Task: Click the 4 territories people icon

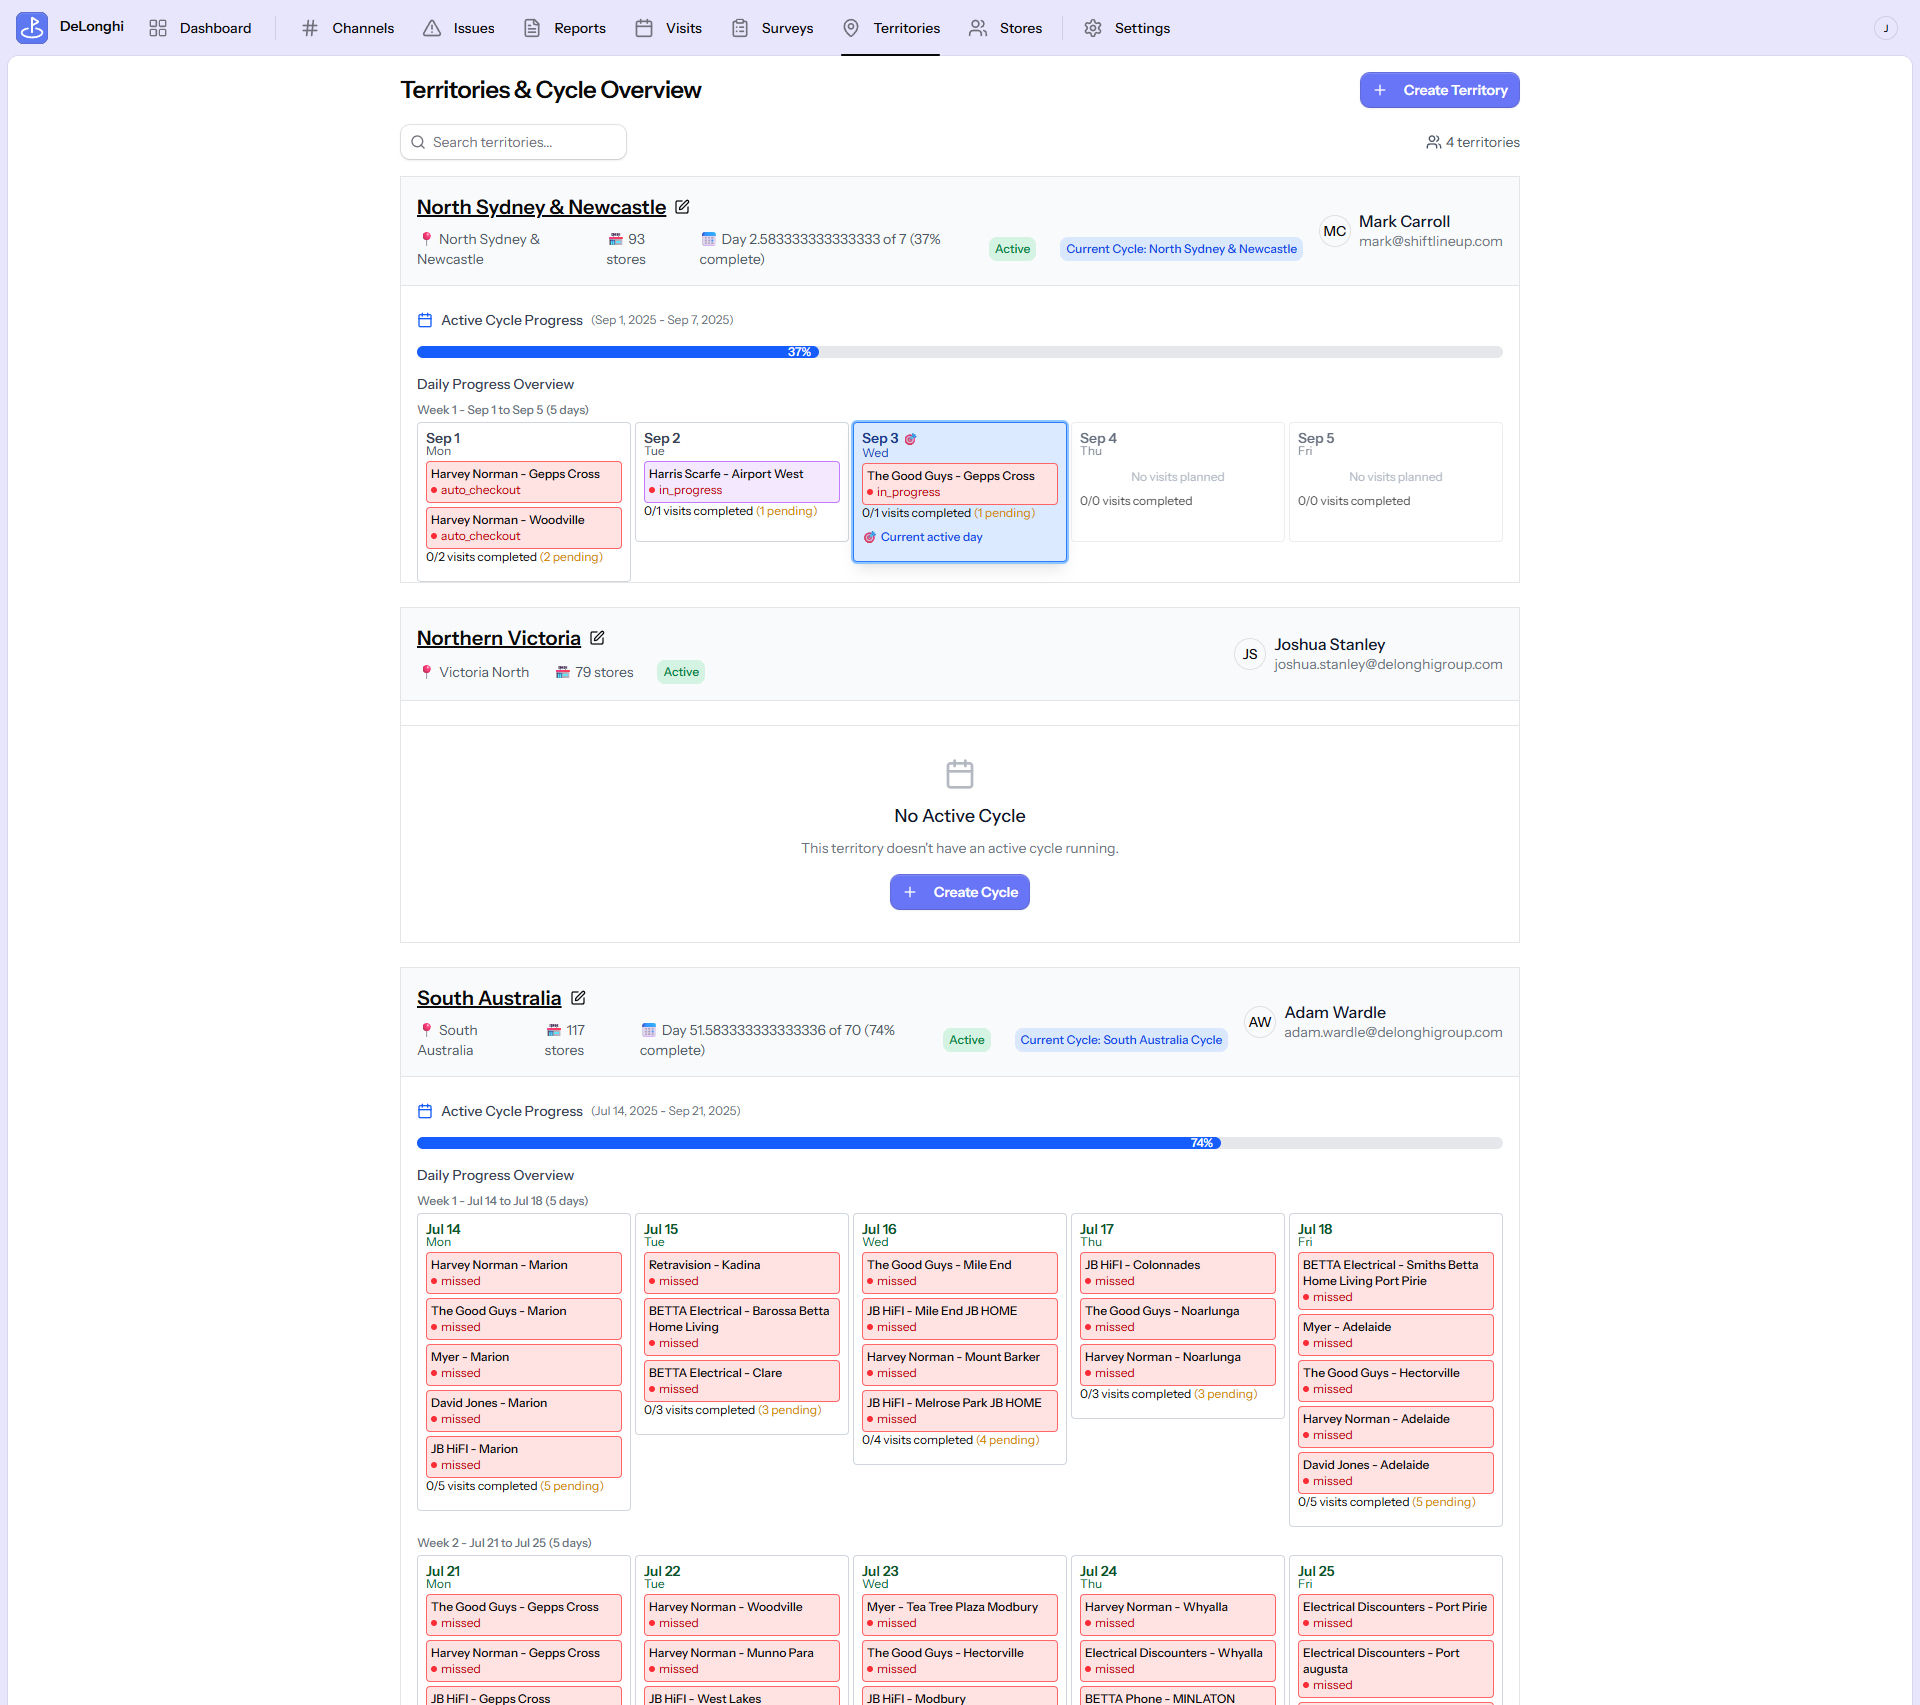Action: coord(1433,142)
